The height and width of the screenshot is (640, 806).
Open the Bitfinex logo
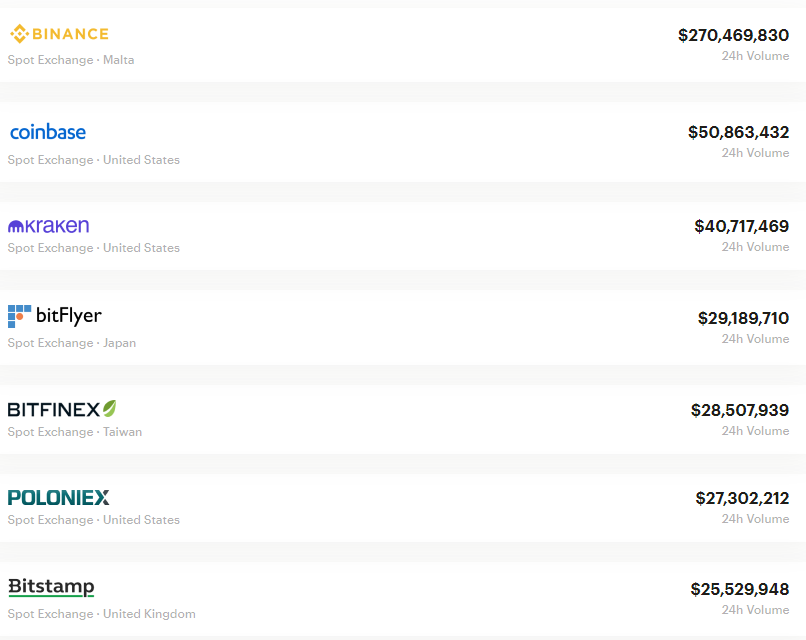click(62, 409)
